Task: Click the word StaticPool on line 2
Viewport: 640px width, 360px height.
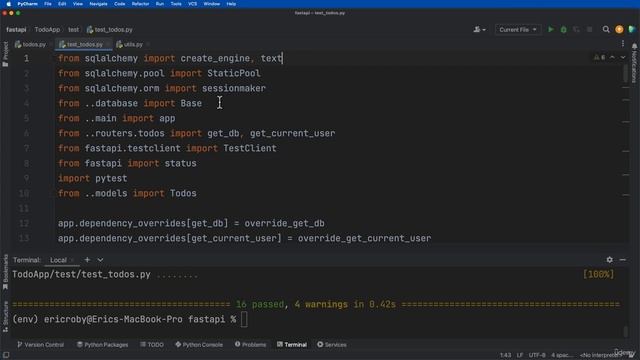Action: 233,73
